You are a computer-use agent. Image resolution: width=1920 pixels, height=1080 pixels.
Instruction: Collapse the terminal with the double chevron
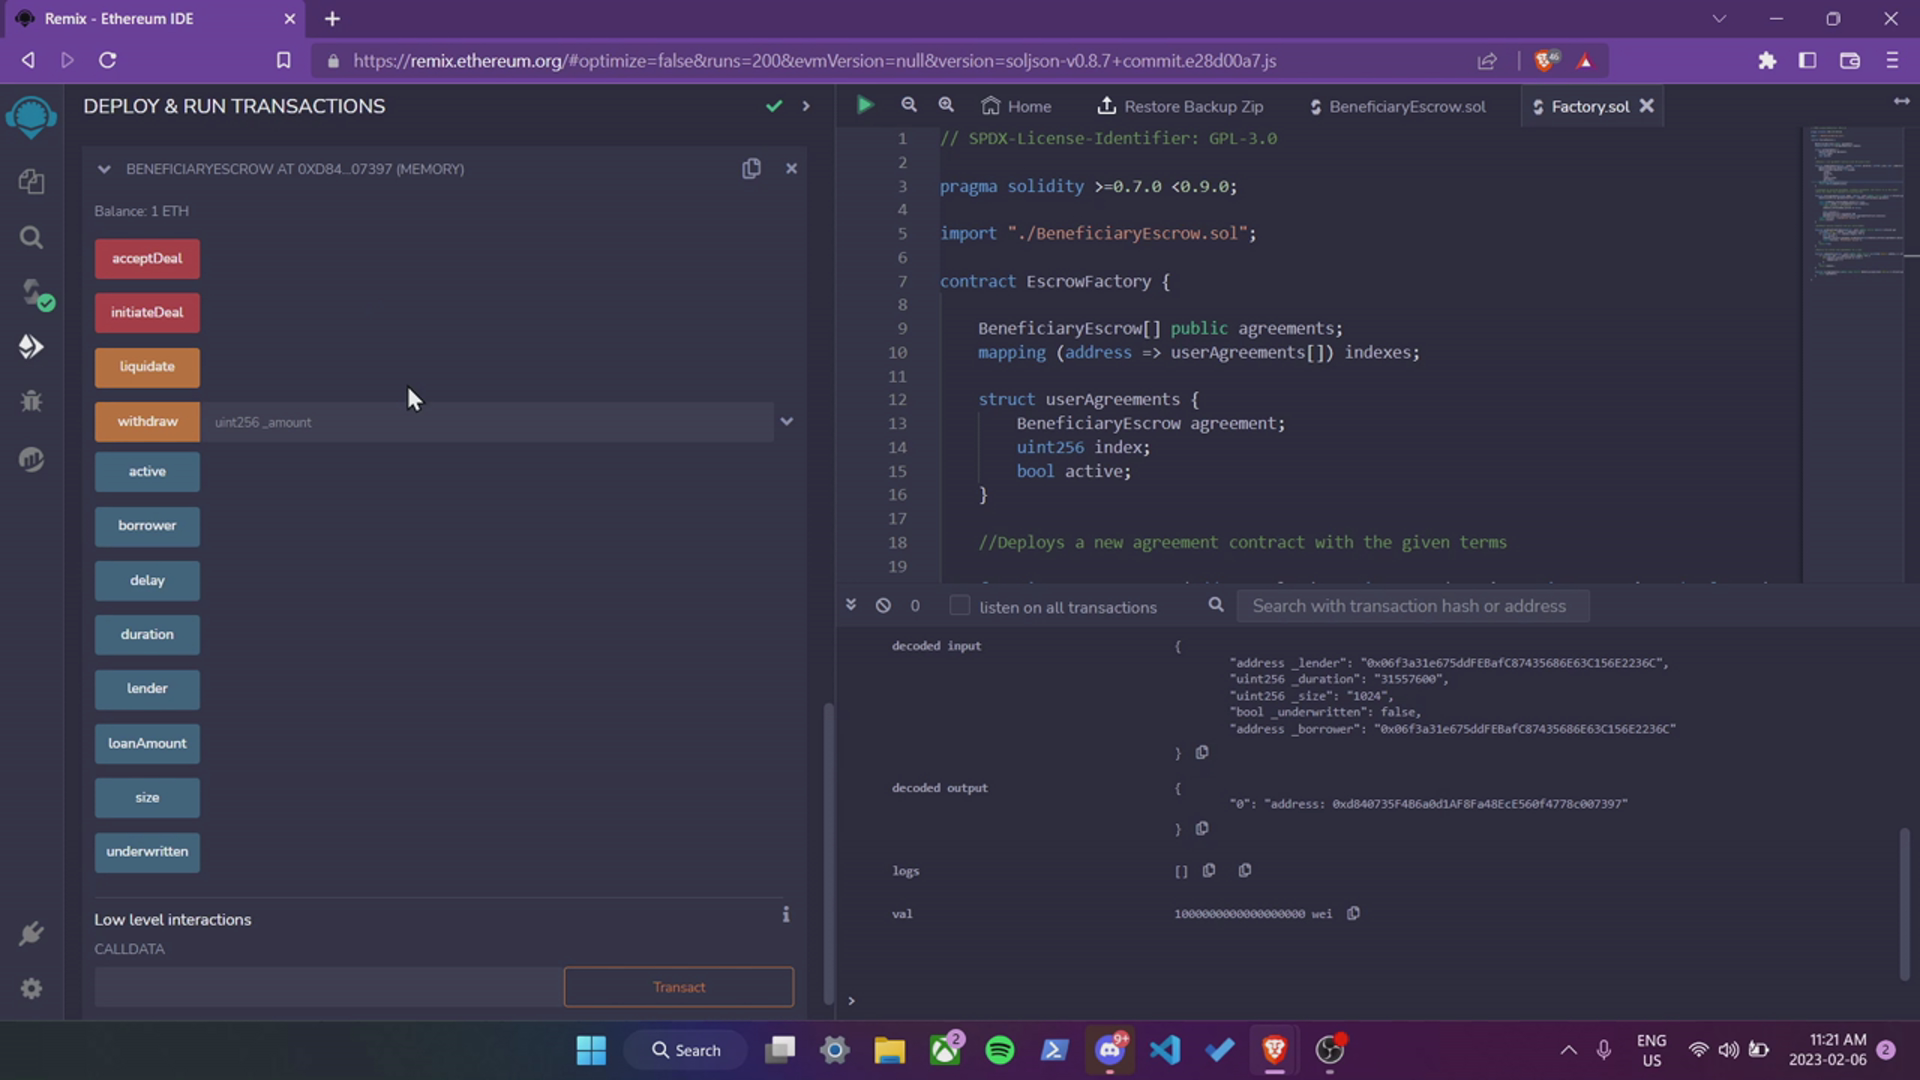[851, 605]
